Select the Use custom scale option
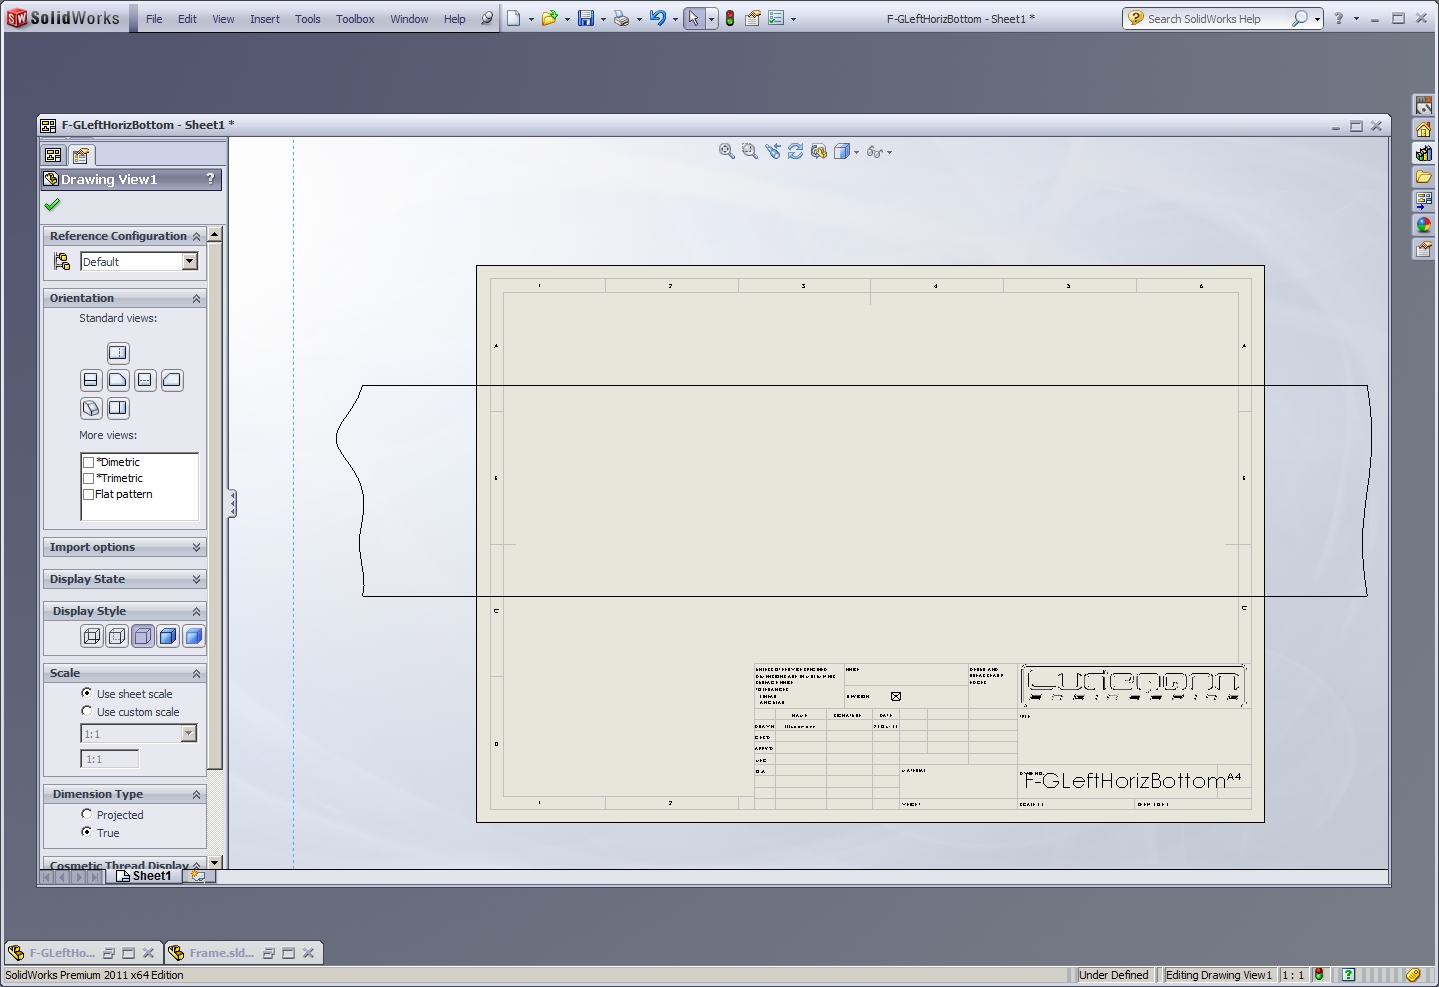This screenshot has height=987, width=1439. (87, 711)
